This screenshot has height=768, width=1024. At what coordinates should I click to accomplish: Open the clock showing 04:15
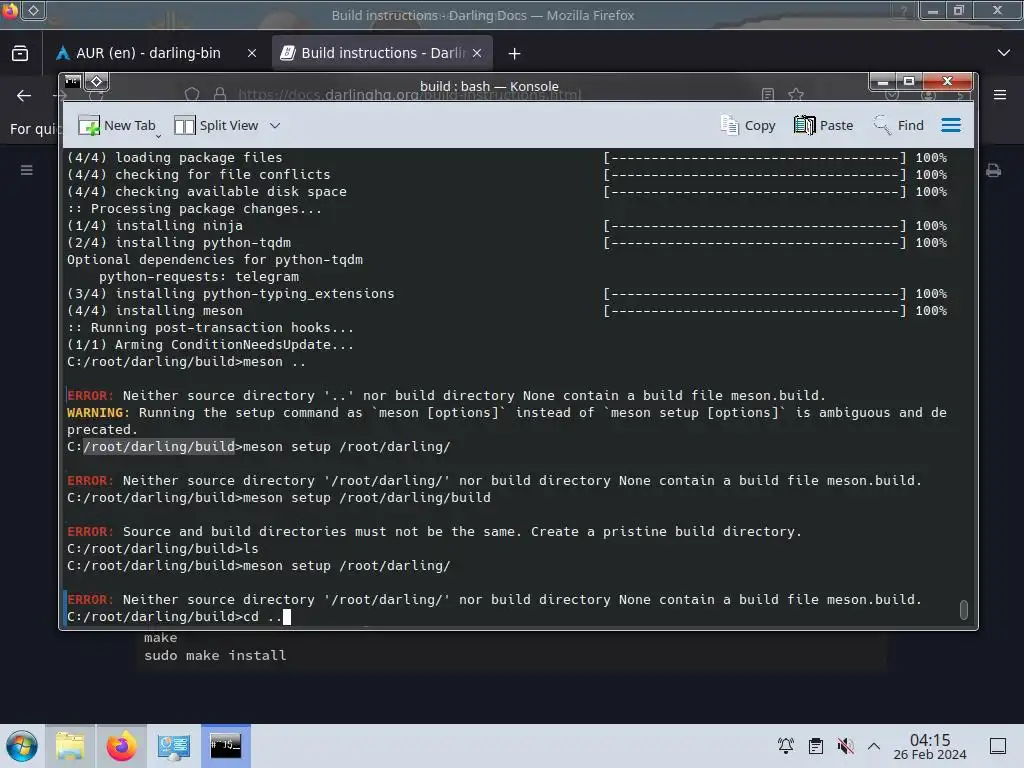coord(930,746)
